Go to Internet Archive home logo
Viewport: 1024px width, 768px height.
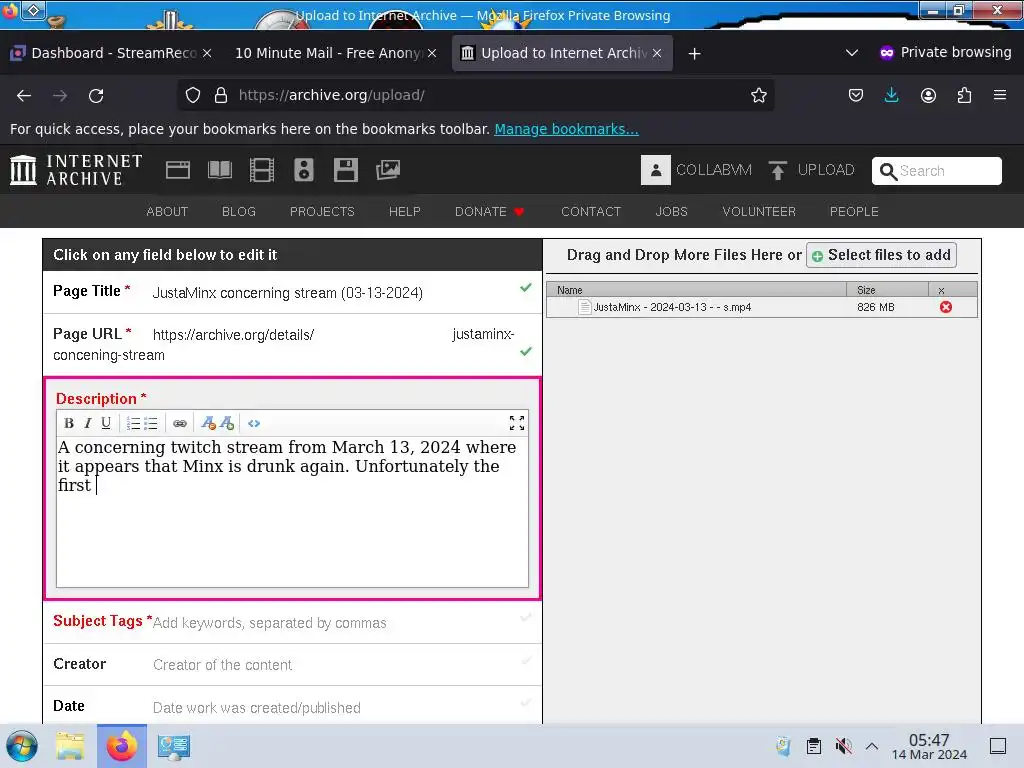point(76,170)
